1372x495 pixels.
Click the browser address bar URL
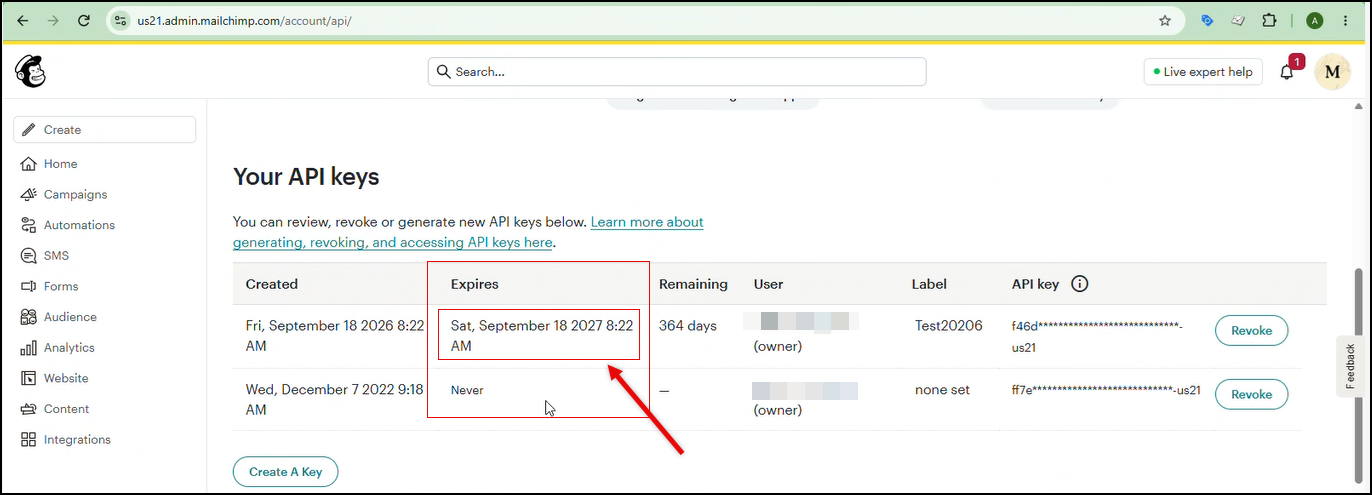tap(244, 20)
